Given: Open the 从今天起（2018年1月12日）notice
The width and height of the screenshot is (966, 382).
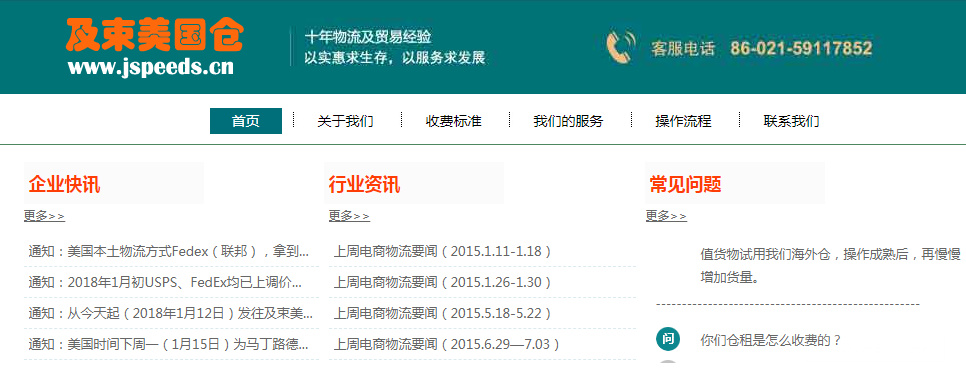Looking at the screenshot, I should pos(171,314).
